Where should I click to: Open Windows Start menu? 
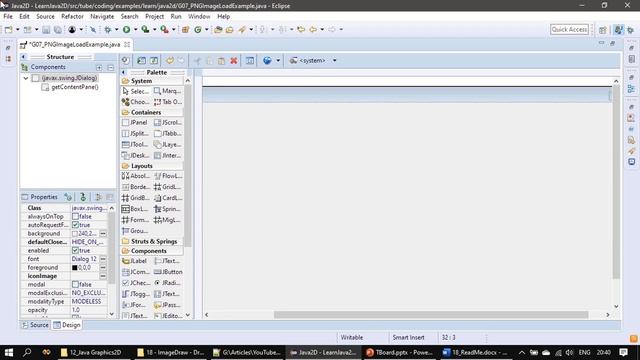9,352
